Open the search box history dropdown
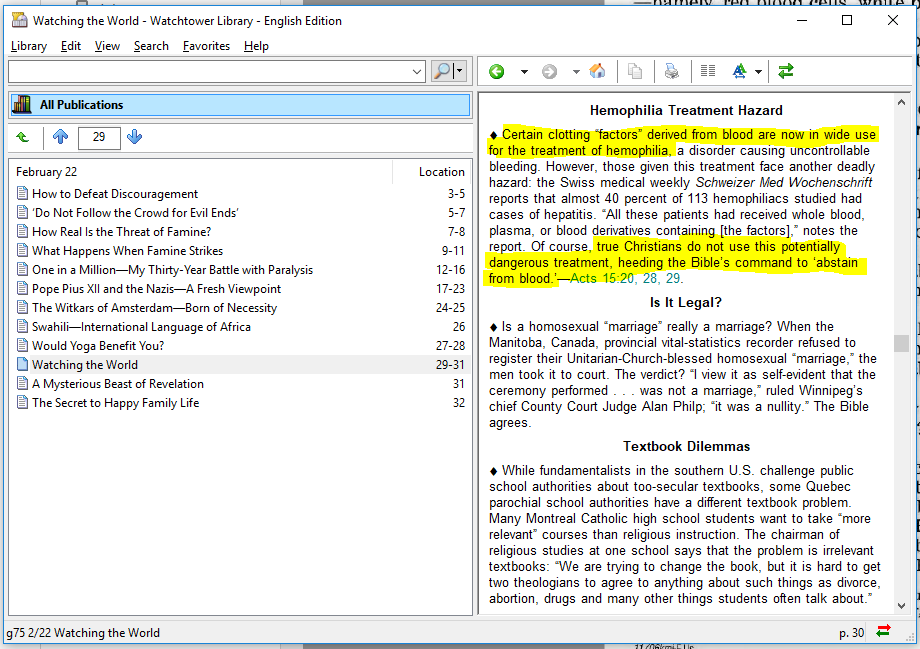 [x=417, y=71]
